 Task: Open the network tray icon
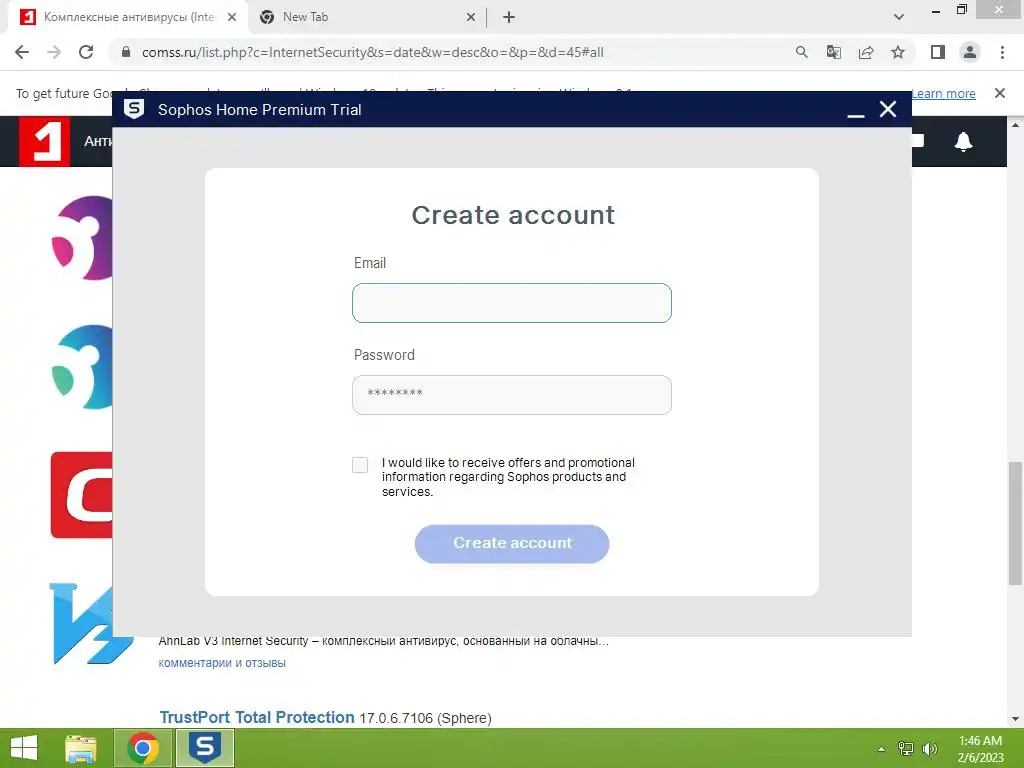(906, 749)
